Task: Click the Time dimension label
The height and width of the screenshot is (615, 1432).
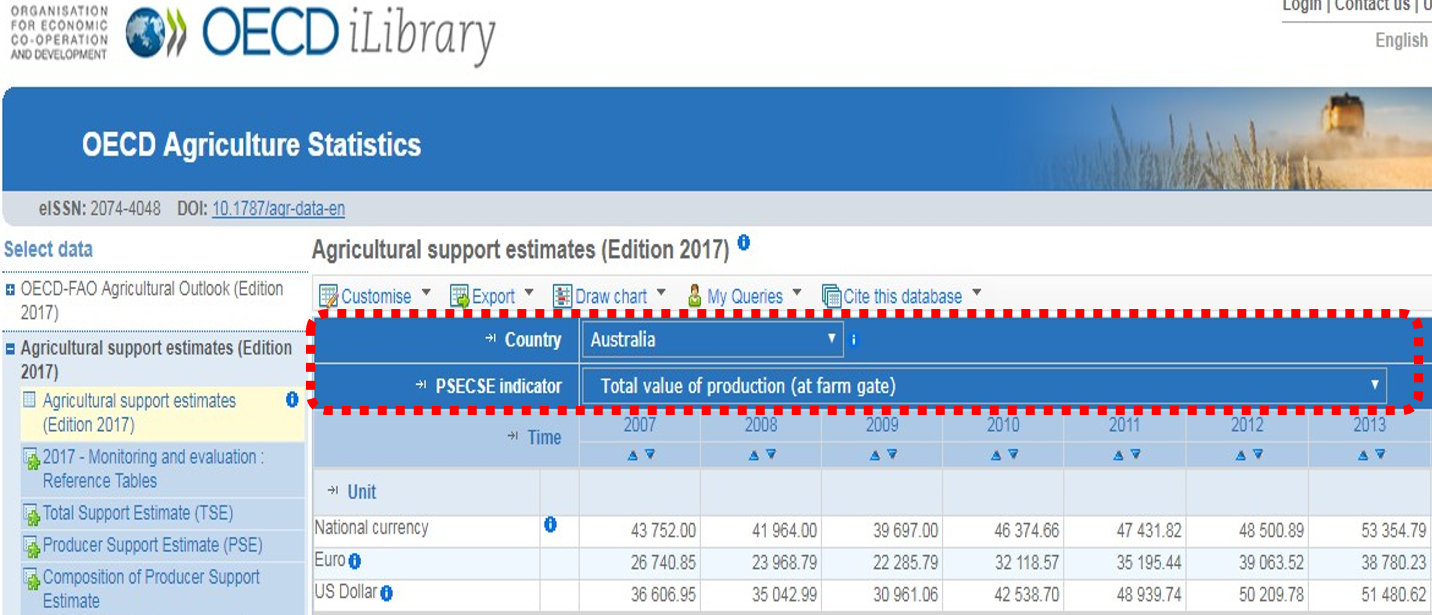Action: pyautogui.click(x=545, y=437)
